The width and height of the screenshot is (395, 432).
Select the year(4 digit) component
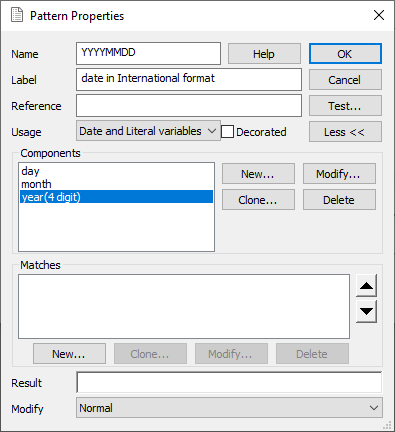pyautogui.click(x=116, y=197)
